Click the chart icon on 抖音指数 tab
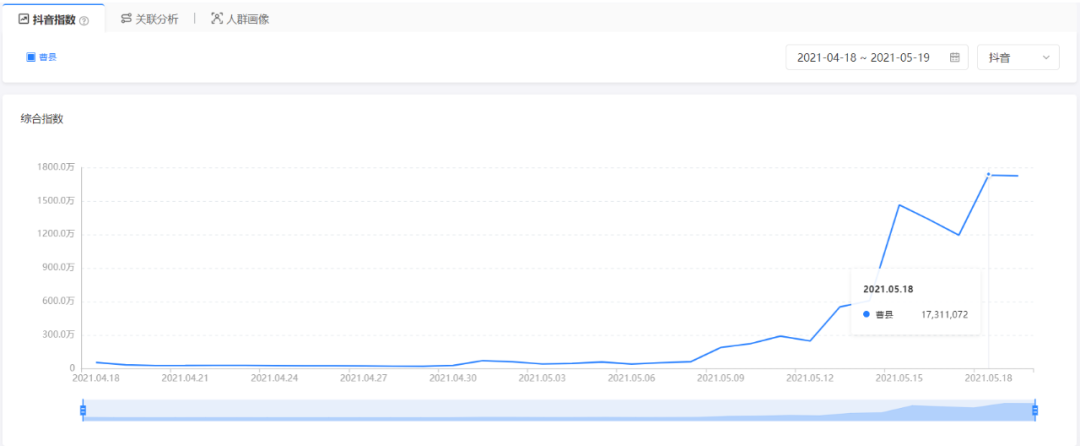The height and width of the screenshot is (446, 1080). click(x=23, y=19)
